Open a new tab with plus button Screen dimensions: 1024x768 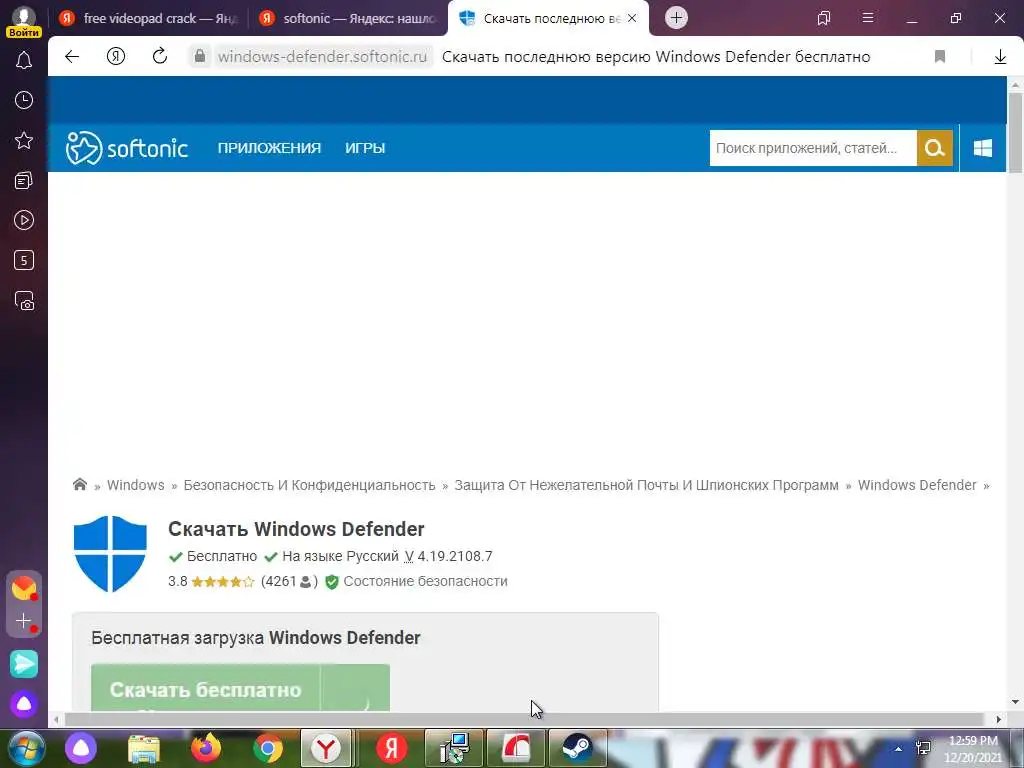(x=677, y=18)
